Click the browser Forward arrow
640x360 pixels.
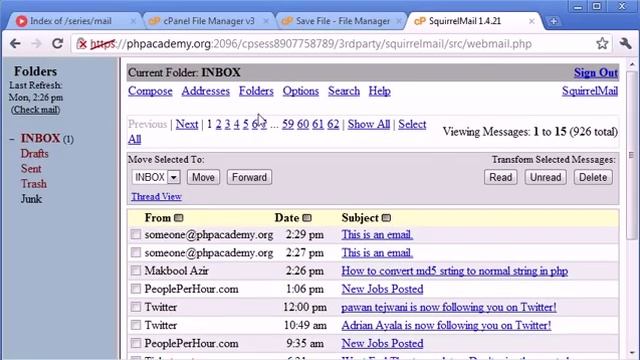(36, 44)
